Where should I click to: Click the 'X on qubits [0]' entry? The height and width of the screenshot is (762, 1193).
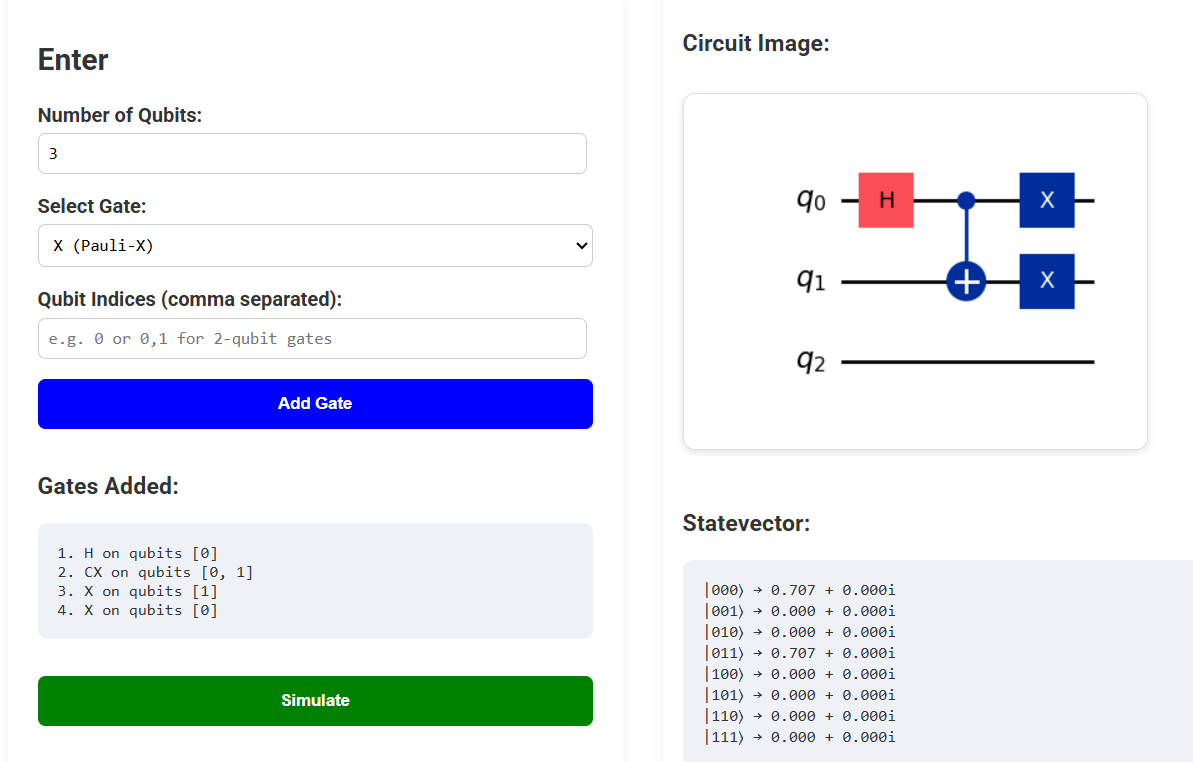[137, 610]
